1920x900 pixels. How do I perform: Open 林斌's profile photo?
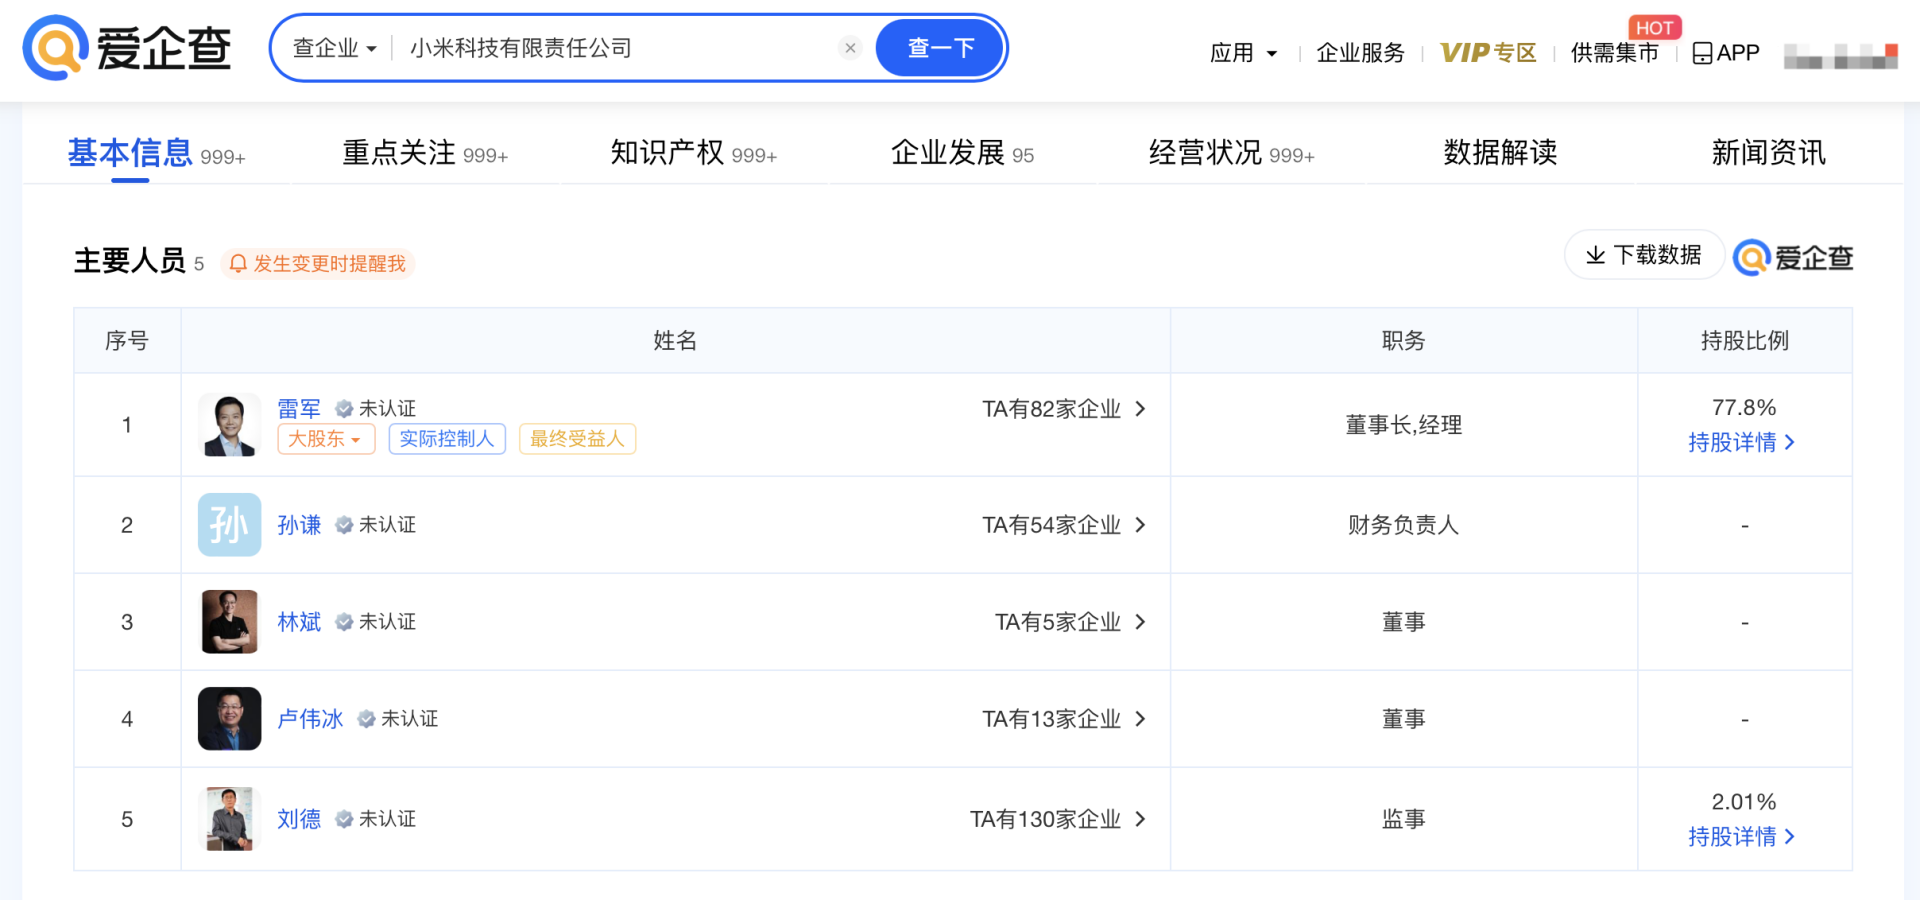(229, 622)
